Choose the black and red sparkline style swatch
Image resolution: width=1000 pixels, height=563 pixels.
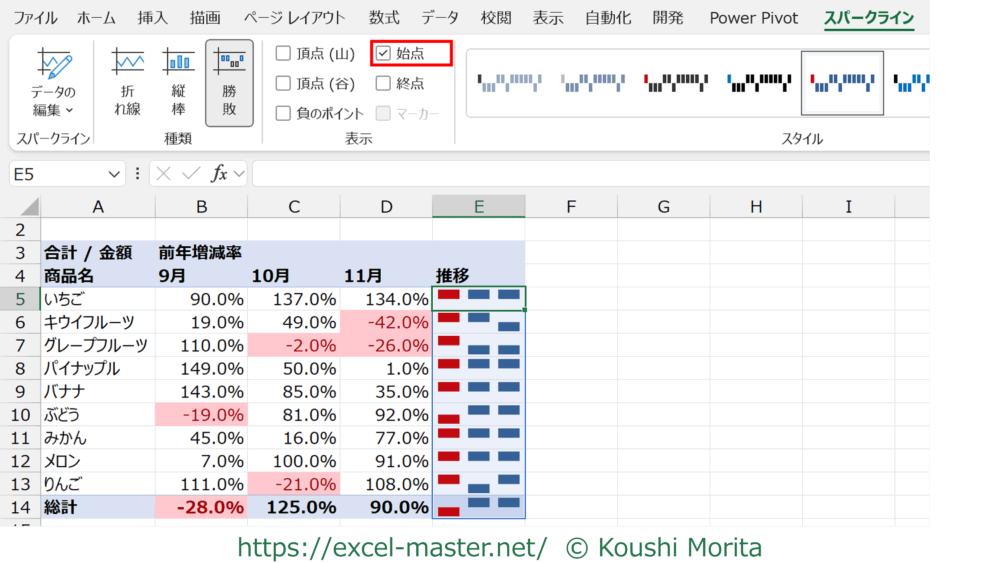676,82
